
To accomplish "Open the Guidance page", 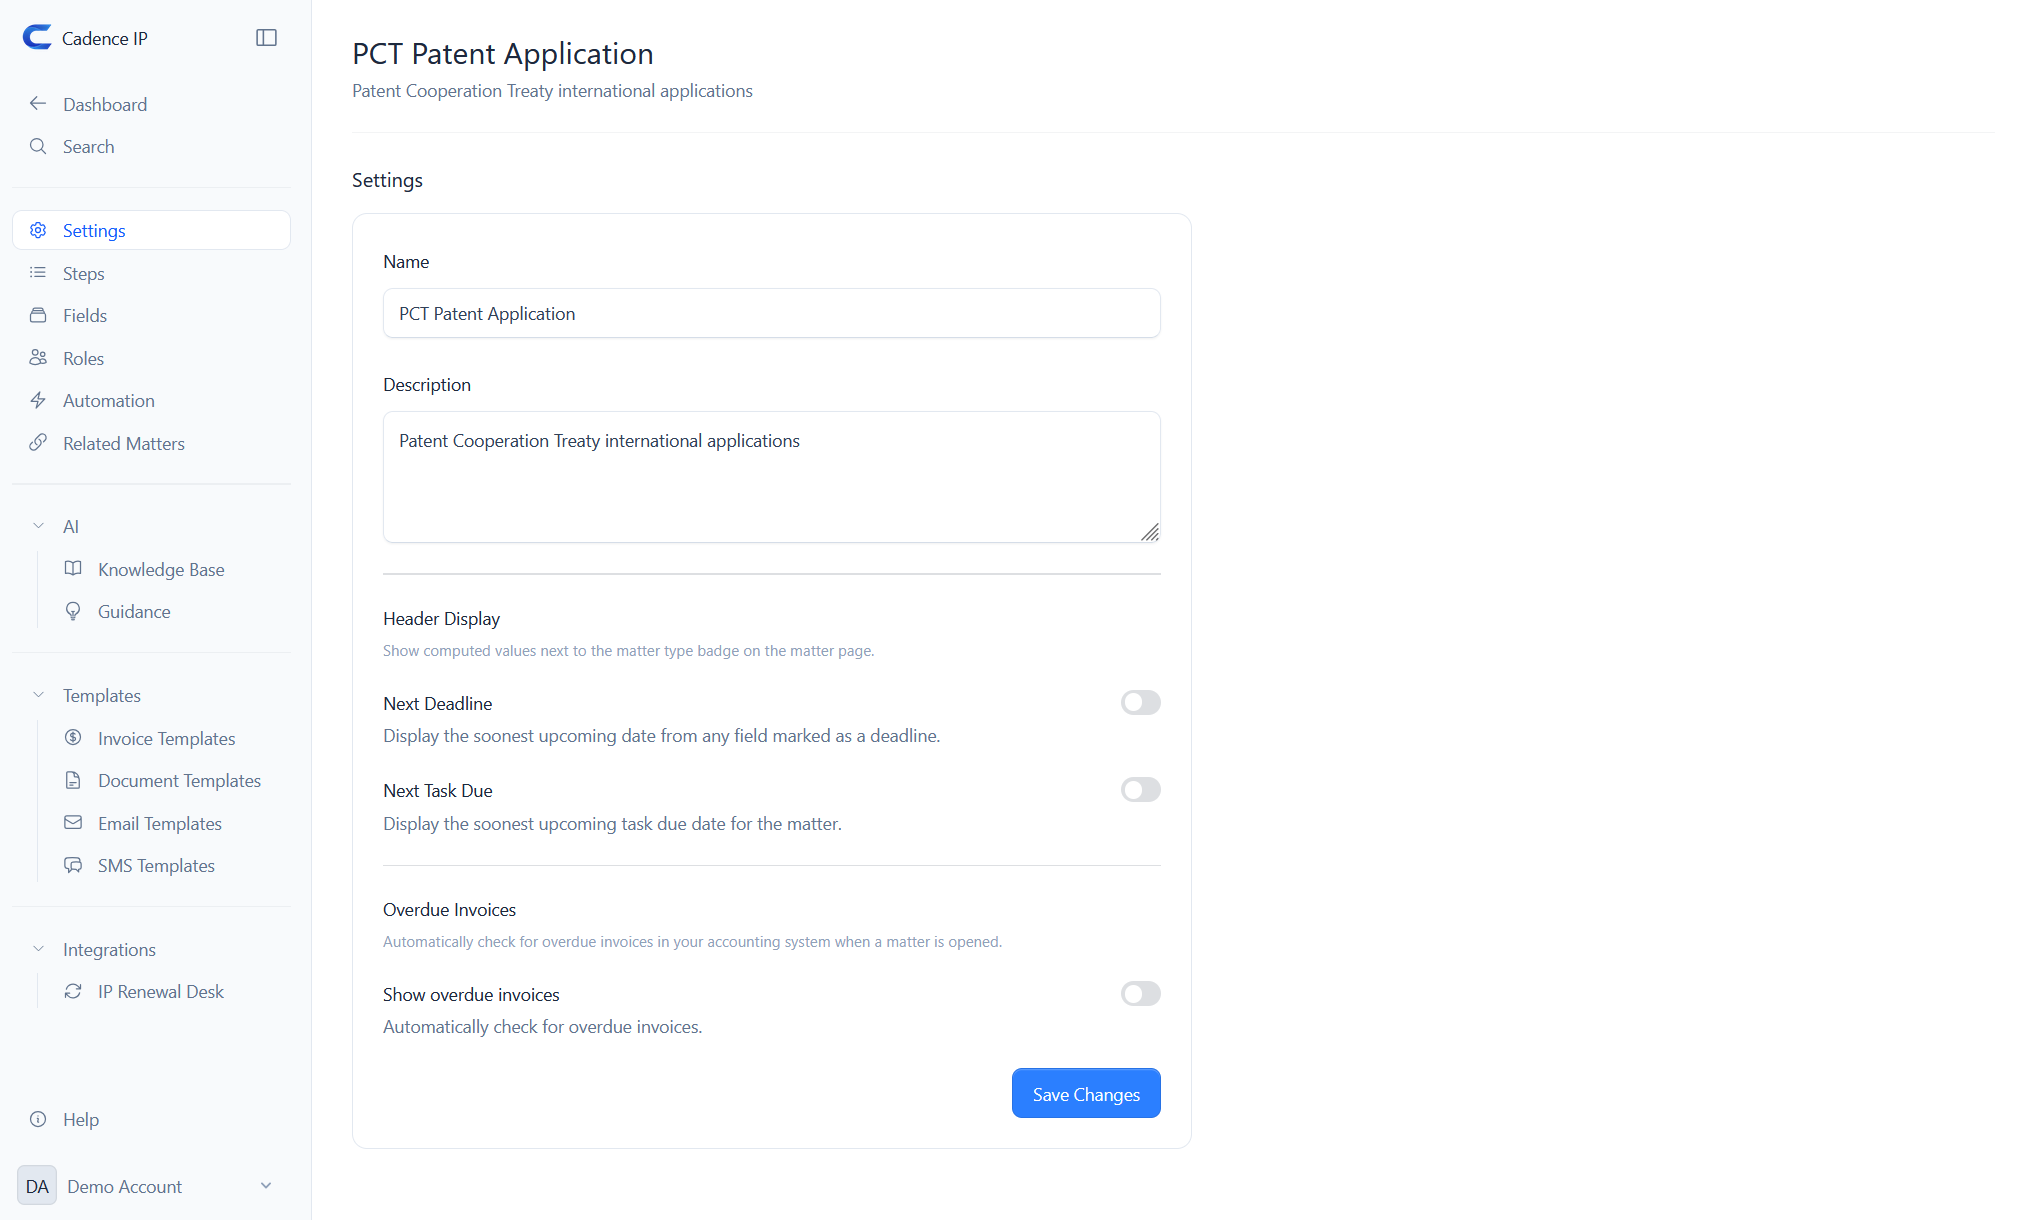I will click(x=134, y=611).
